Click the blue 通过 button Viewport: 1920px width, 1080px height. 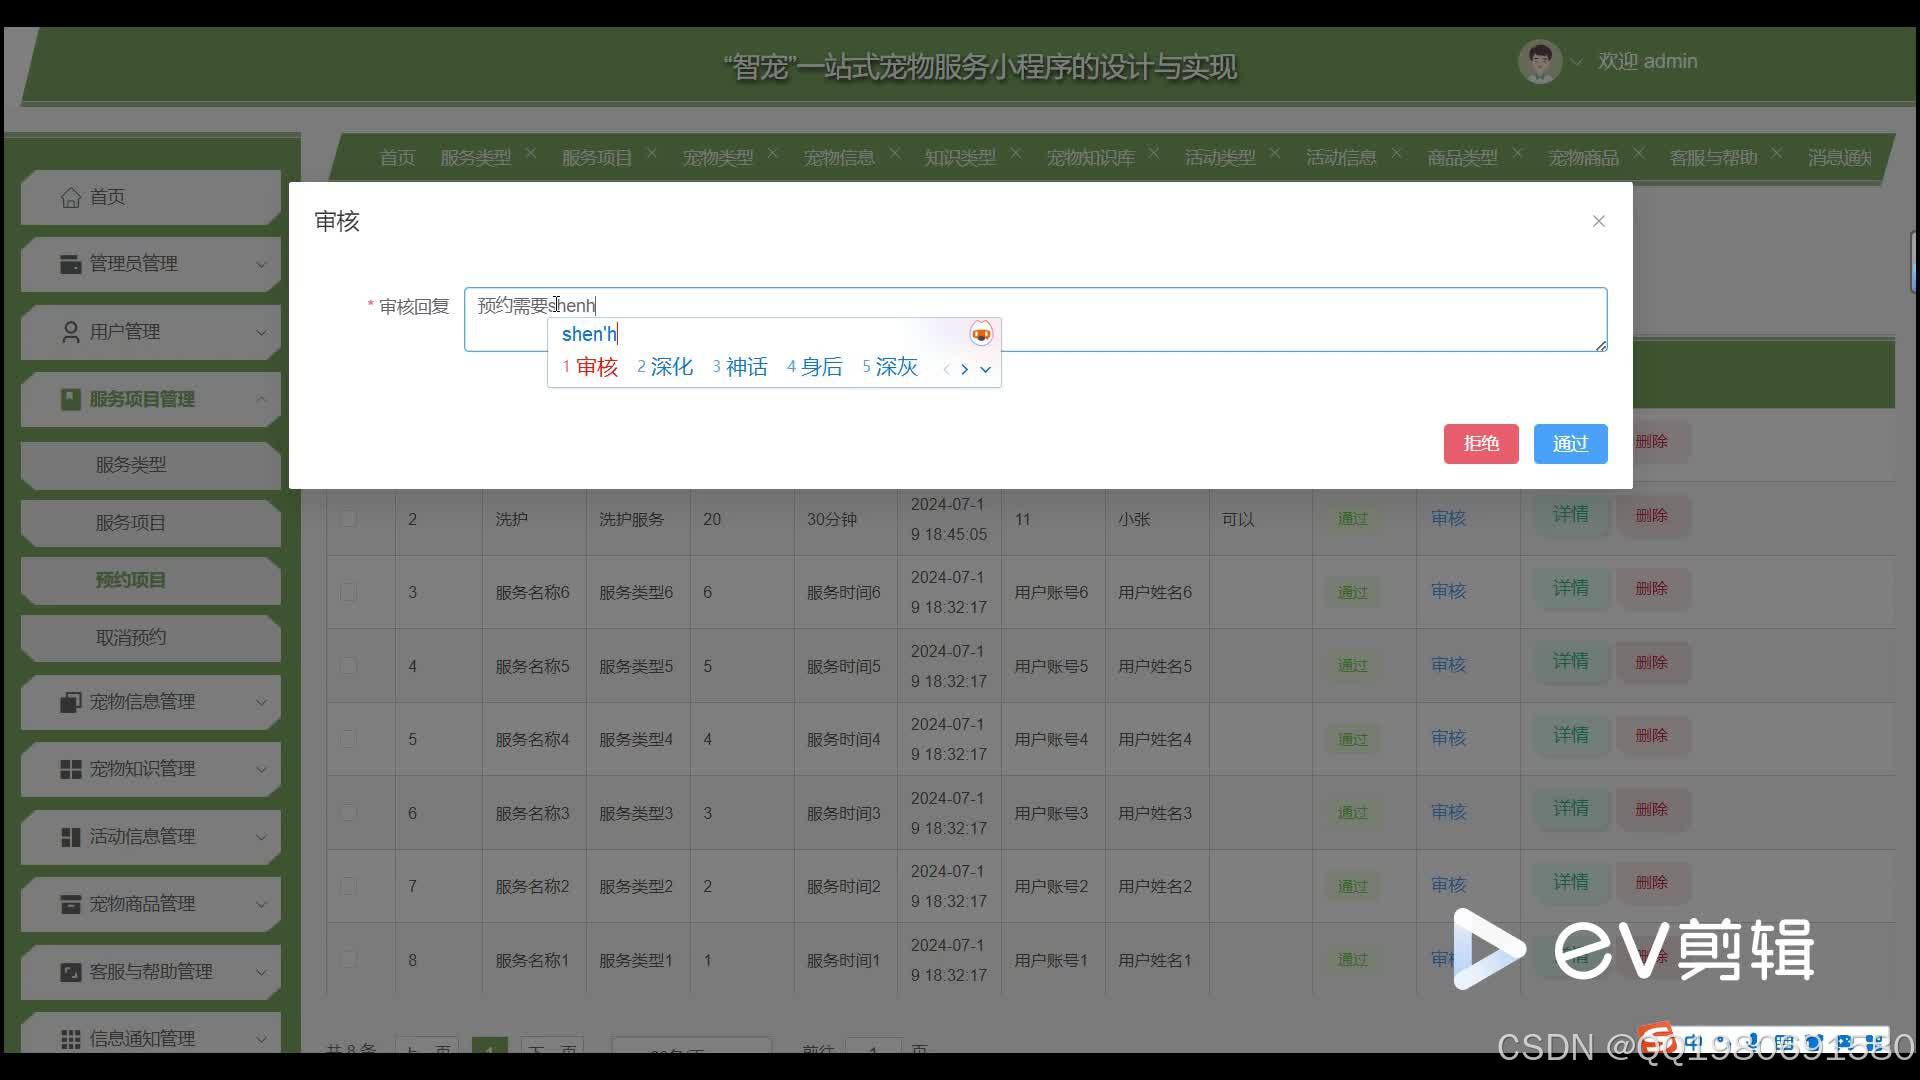1570,443
